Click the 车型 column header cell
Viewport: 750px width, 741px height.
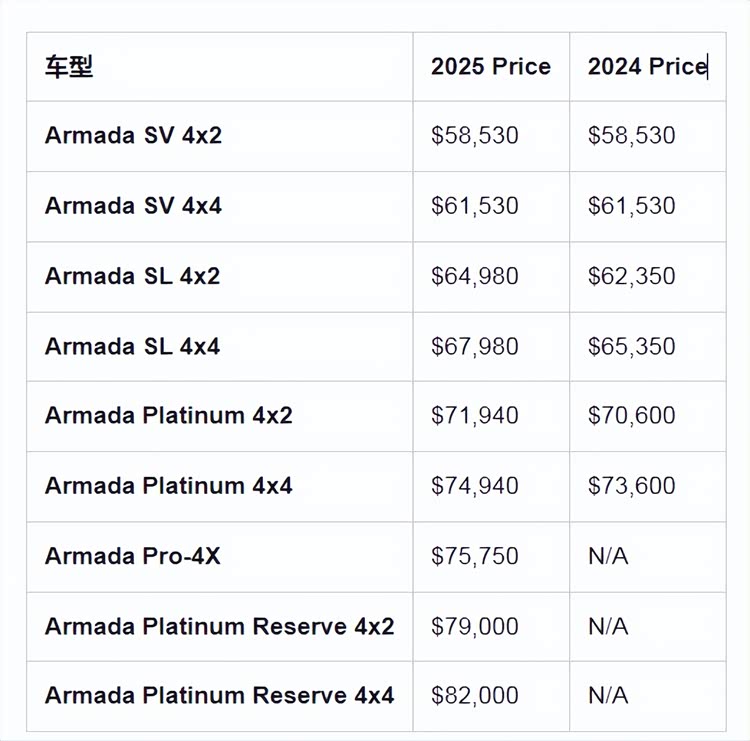(x=69, y=67)
